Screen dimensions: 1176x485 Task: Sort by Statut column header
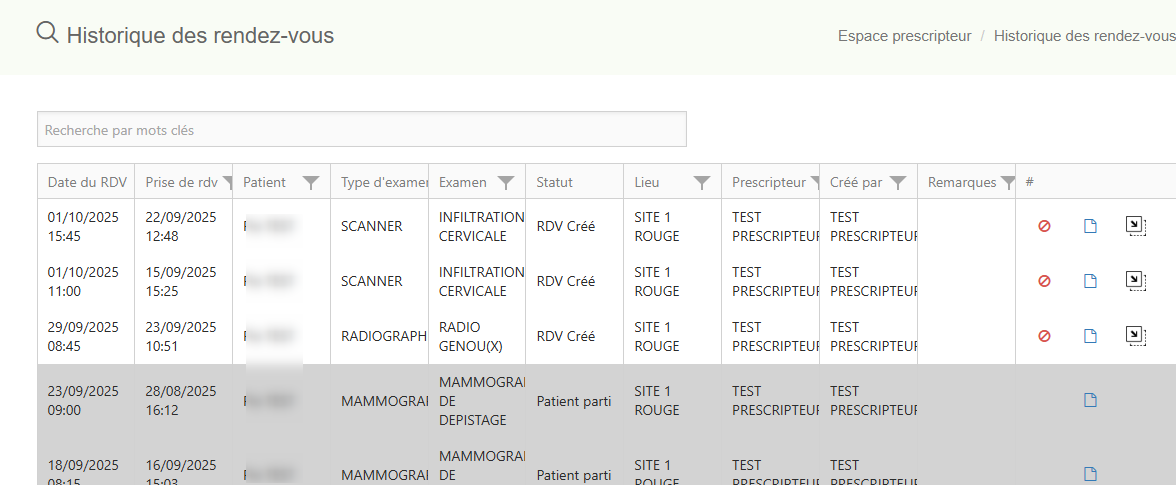click(555, 182)
